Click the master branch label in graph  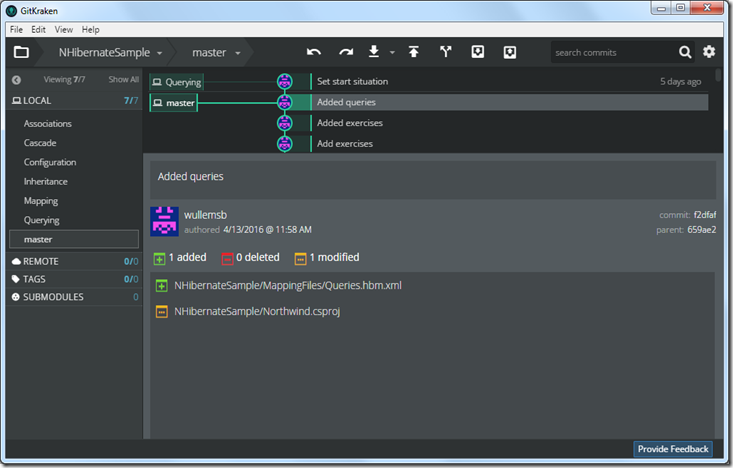173,102
